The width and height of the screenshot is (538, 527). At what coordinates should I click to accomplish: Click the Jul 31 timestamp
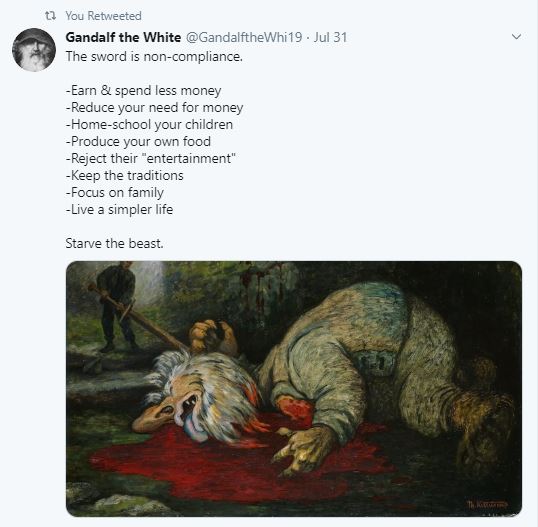coord(330,37)
